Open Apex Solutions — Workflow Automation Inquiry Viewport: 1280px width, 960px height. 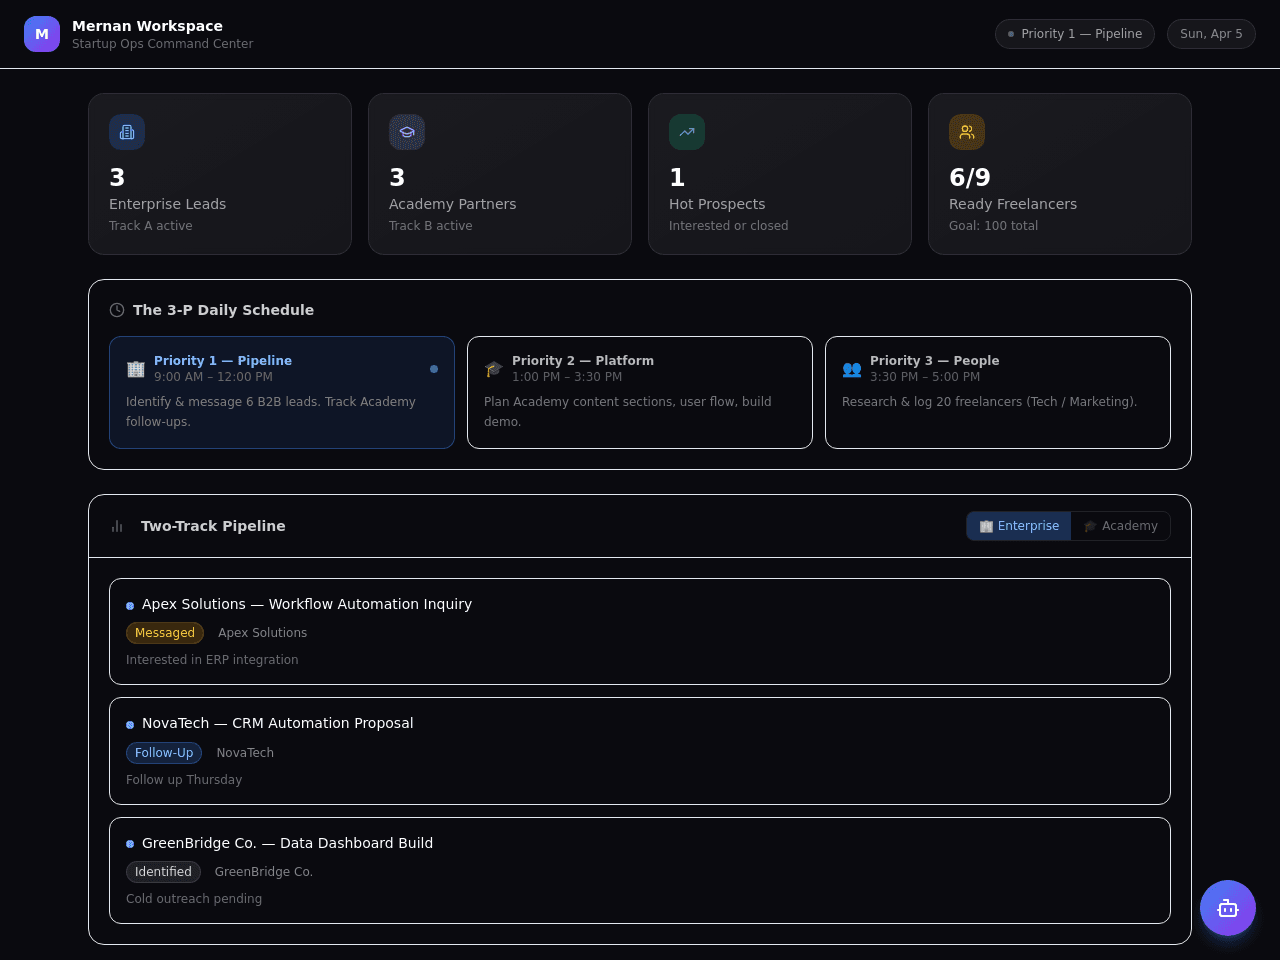(x=640, y=631)
